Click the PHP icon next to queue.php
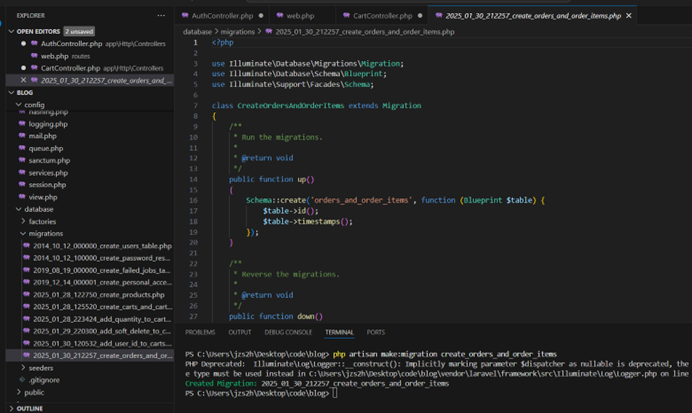Screen dimensions: 692x413 pos(22,148)
